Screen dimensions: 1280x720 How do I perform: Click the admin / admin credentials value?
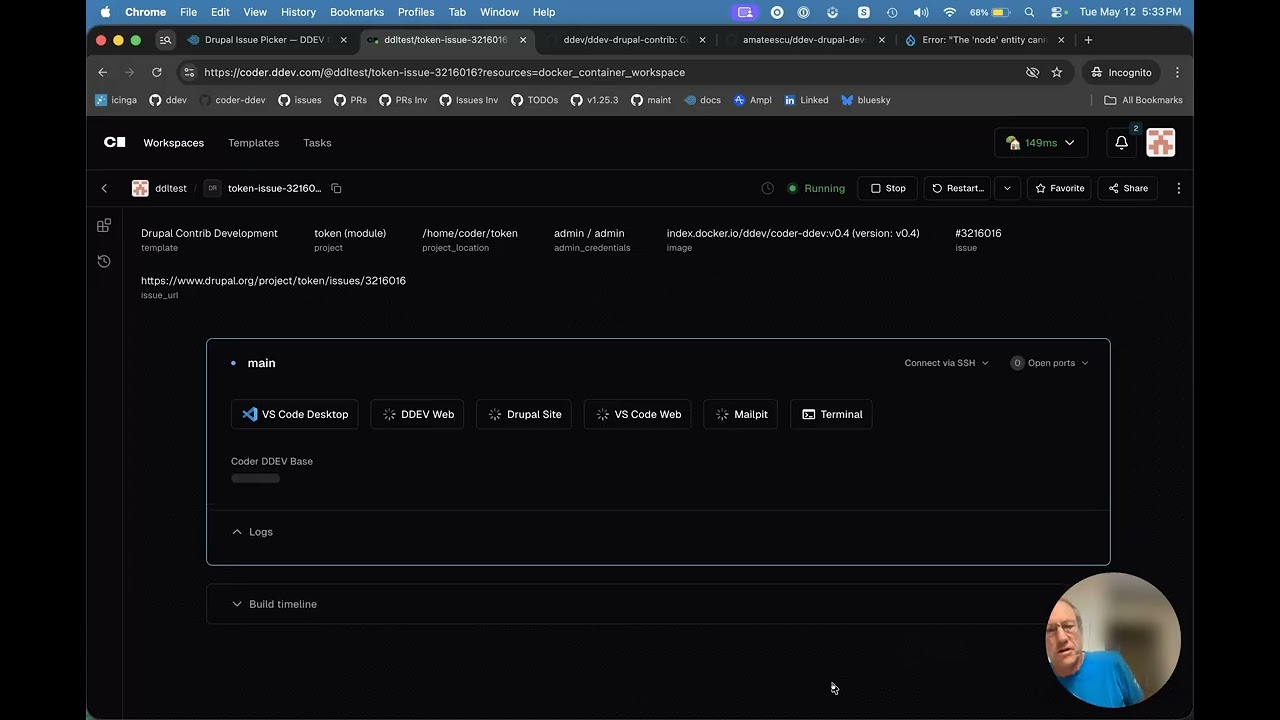589,233
